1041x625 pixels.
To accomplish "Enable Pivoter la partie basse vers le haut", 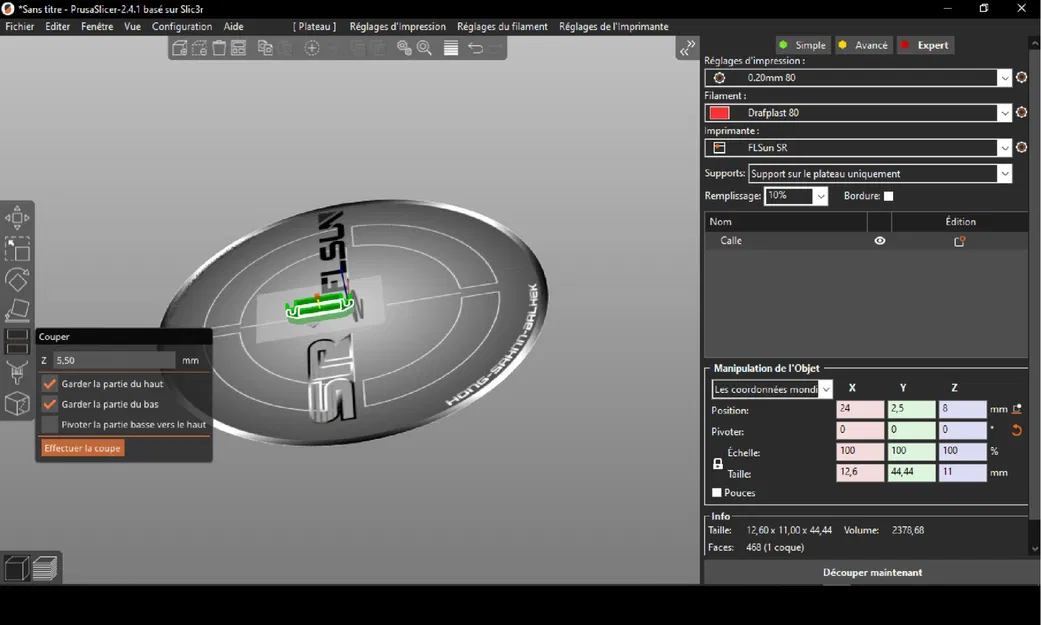I will [50, 425].
